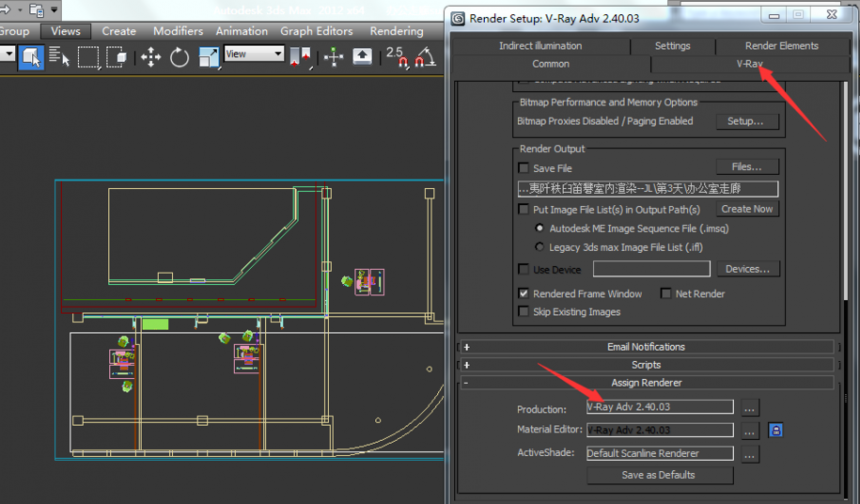Click the Devices... button
860x504 pixels.
(748, 269)
